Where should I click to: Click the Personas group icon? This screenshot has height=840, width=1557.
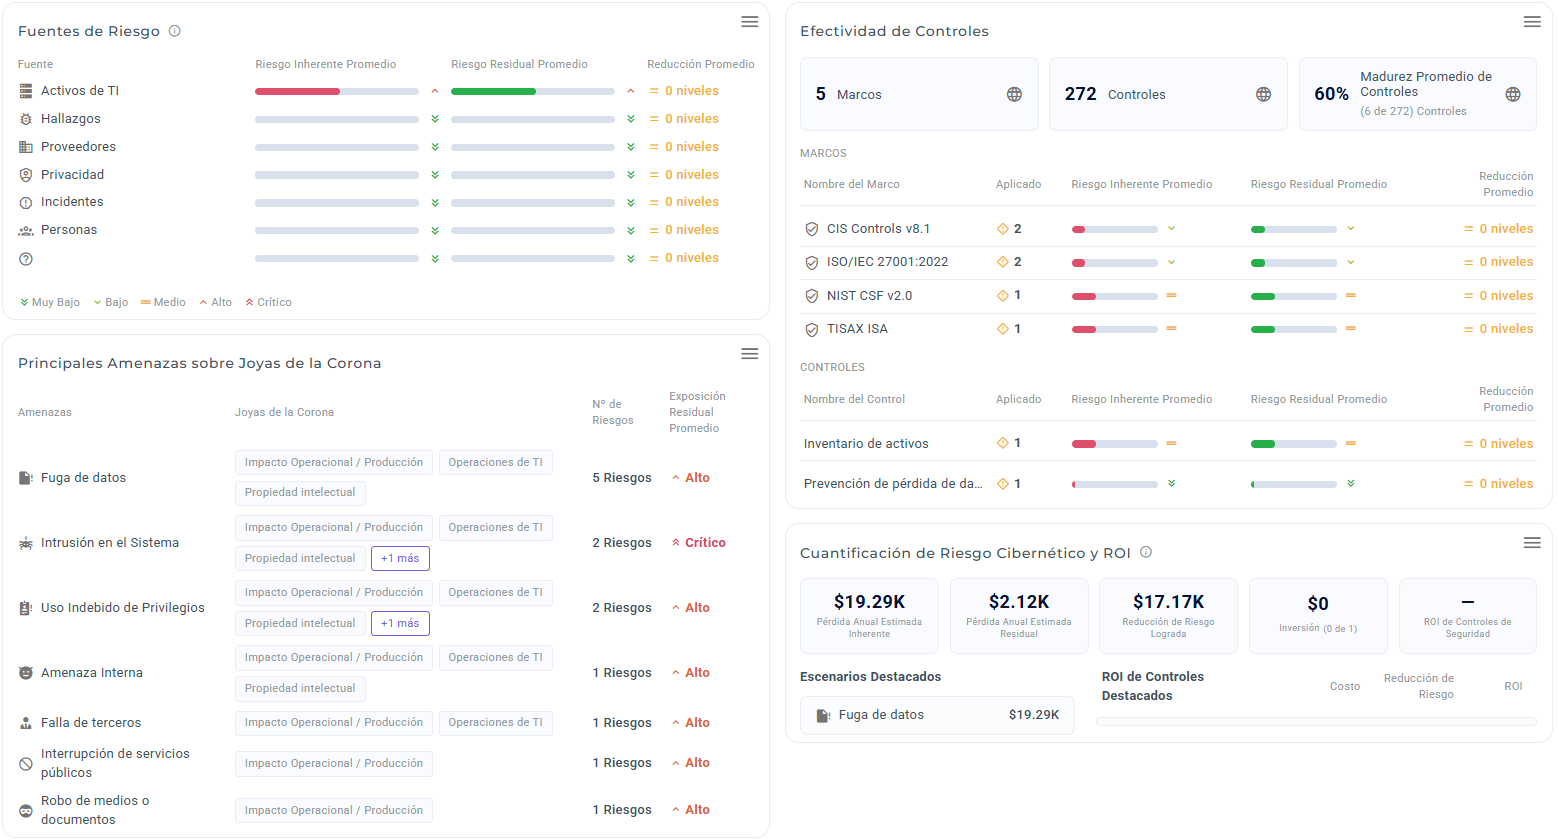[x=26, y=231]
